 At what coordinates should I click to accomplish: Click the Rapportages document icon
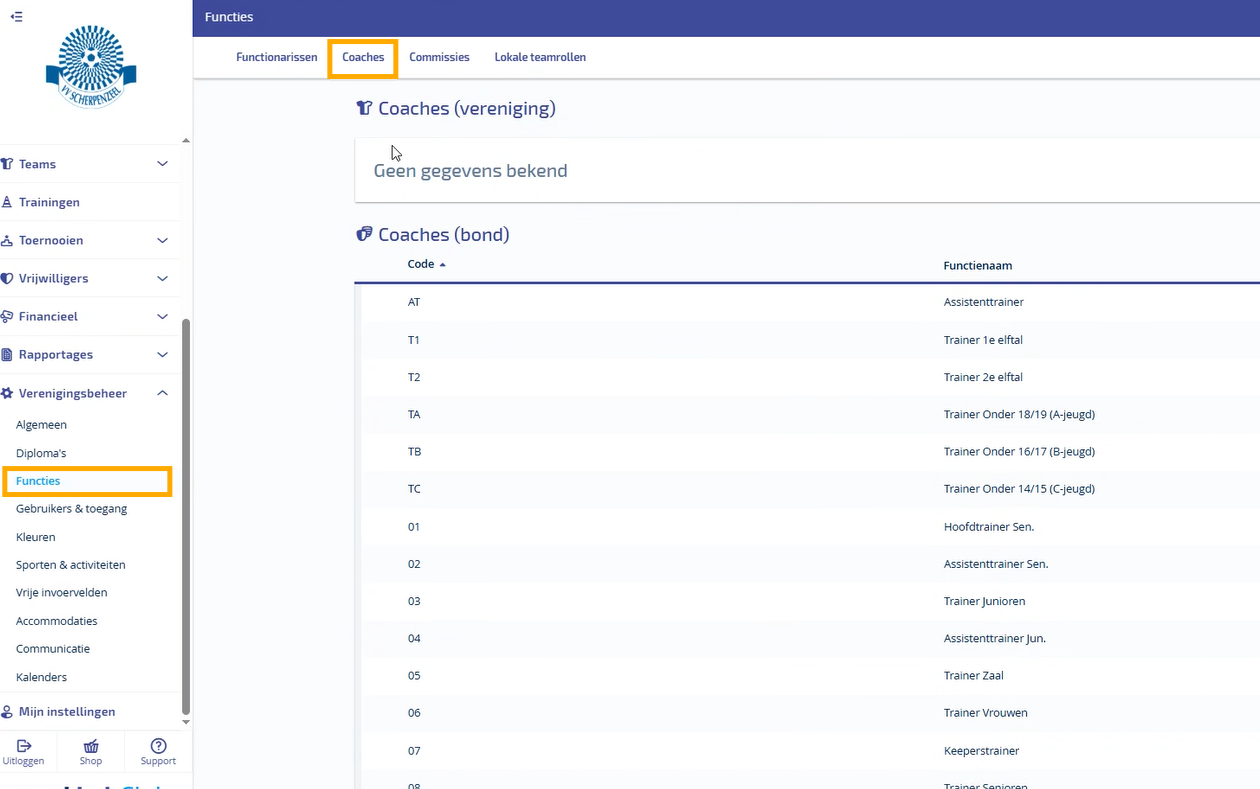tap(7, 354)
